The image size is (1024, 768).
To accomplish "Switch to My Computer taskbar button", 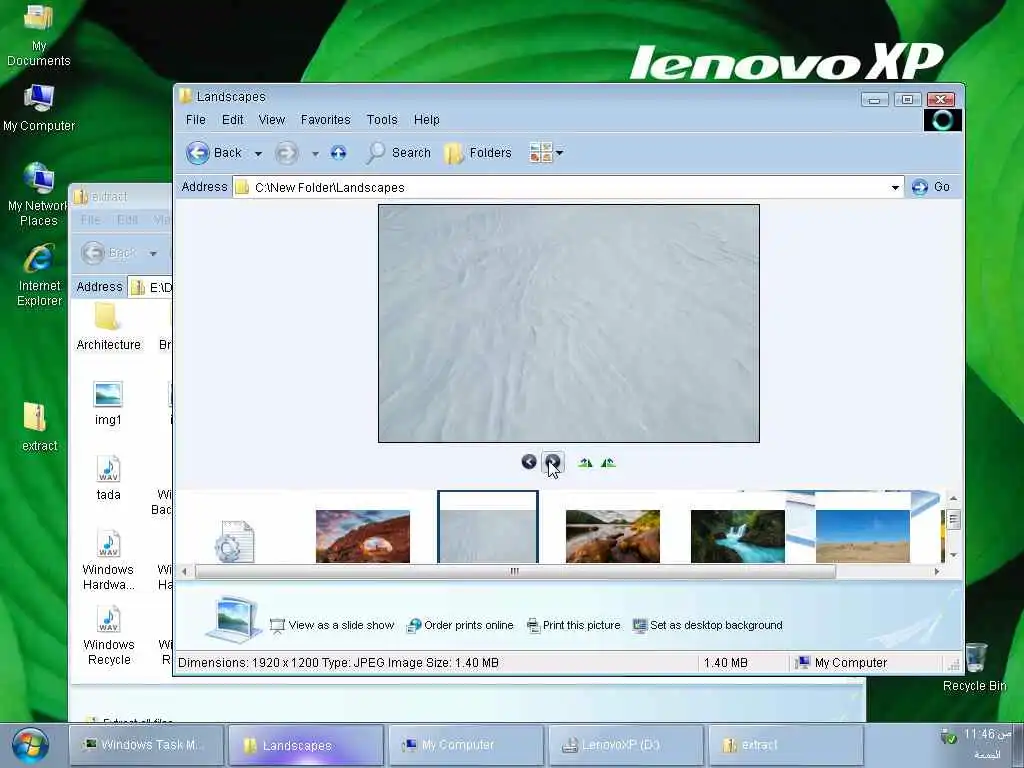I will [x=466, y=744].
